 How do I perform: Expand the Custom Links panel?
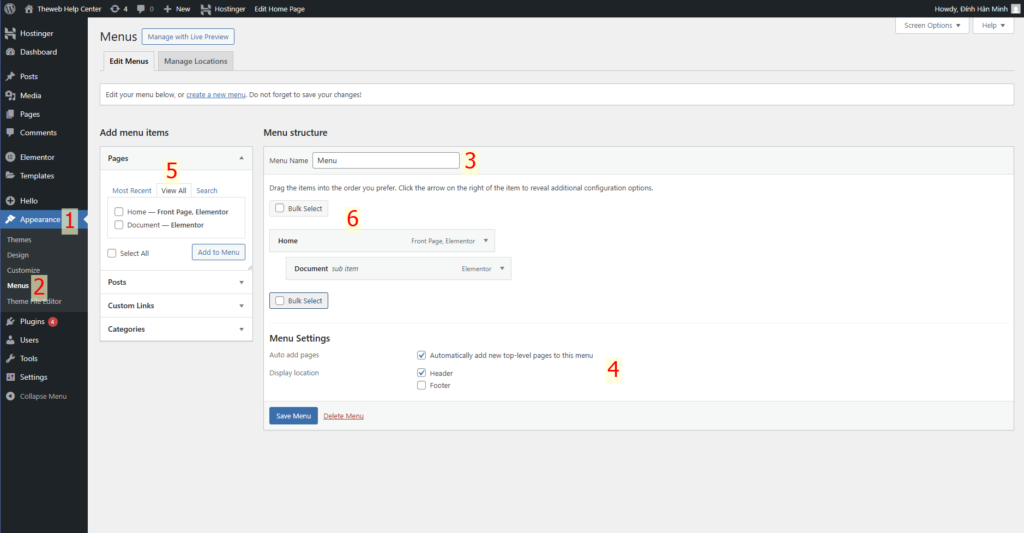[x=175, y=305]
